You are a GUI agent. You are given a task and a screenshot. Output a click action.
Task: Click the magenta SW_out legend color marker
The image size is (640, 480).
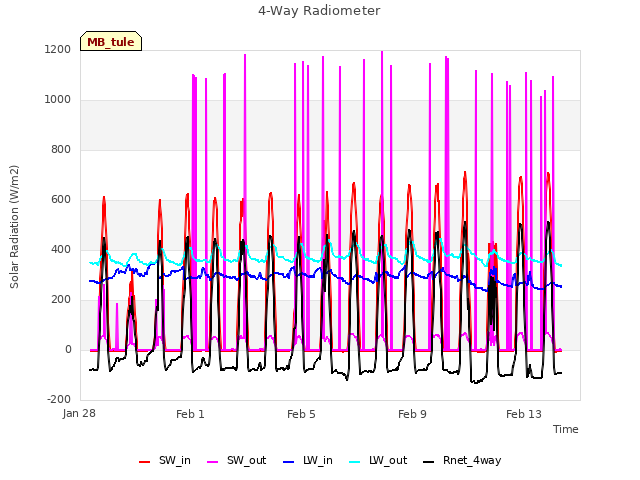point(213,462)
